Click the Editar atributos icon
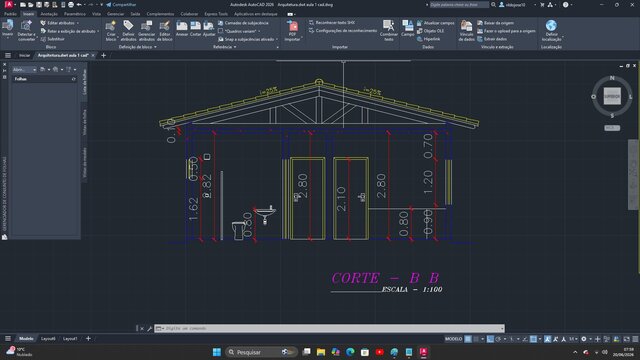 43,23
